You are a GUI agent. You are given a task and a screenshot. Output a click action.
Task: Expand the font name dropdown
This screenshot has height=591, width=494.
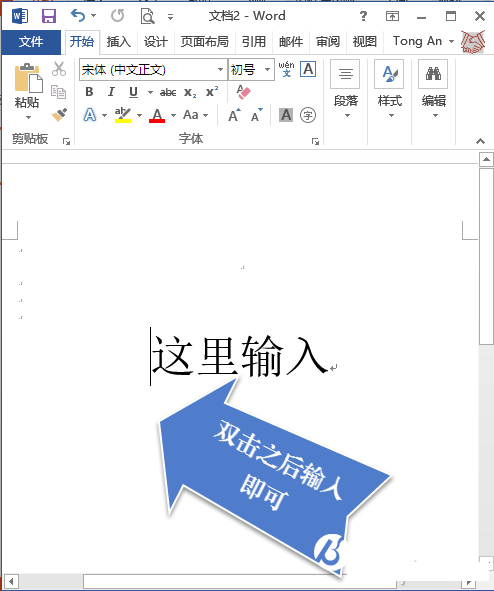[220, 69]
